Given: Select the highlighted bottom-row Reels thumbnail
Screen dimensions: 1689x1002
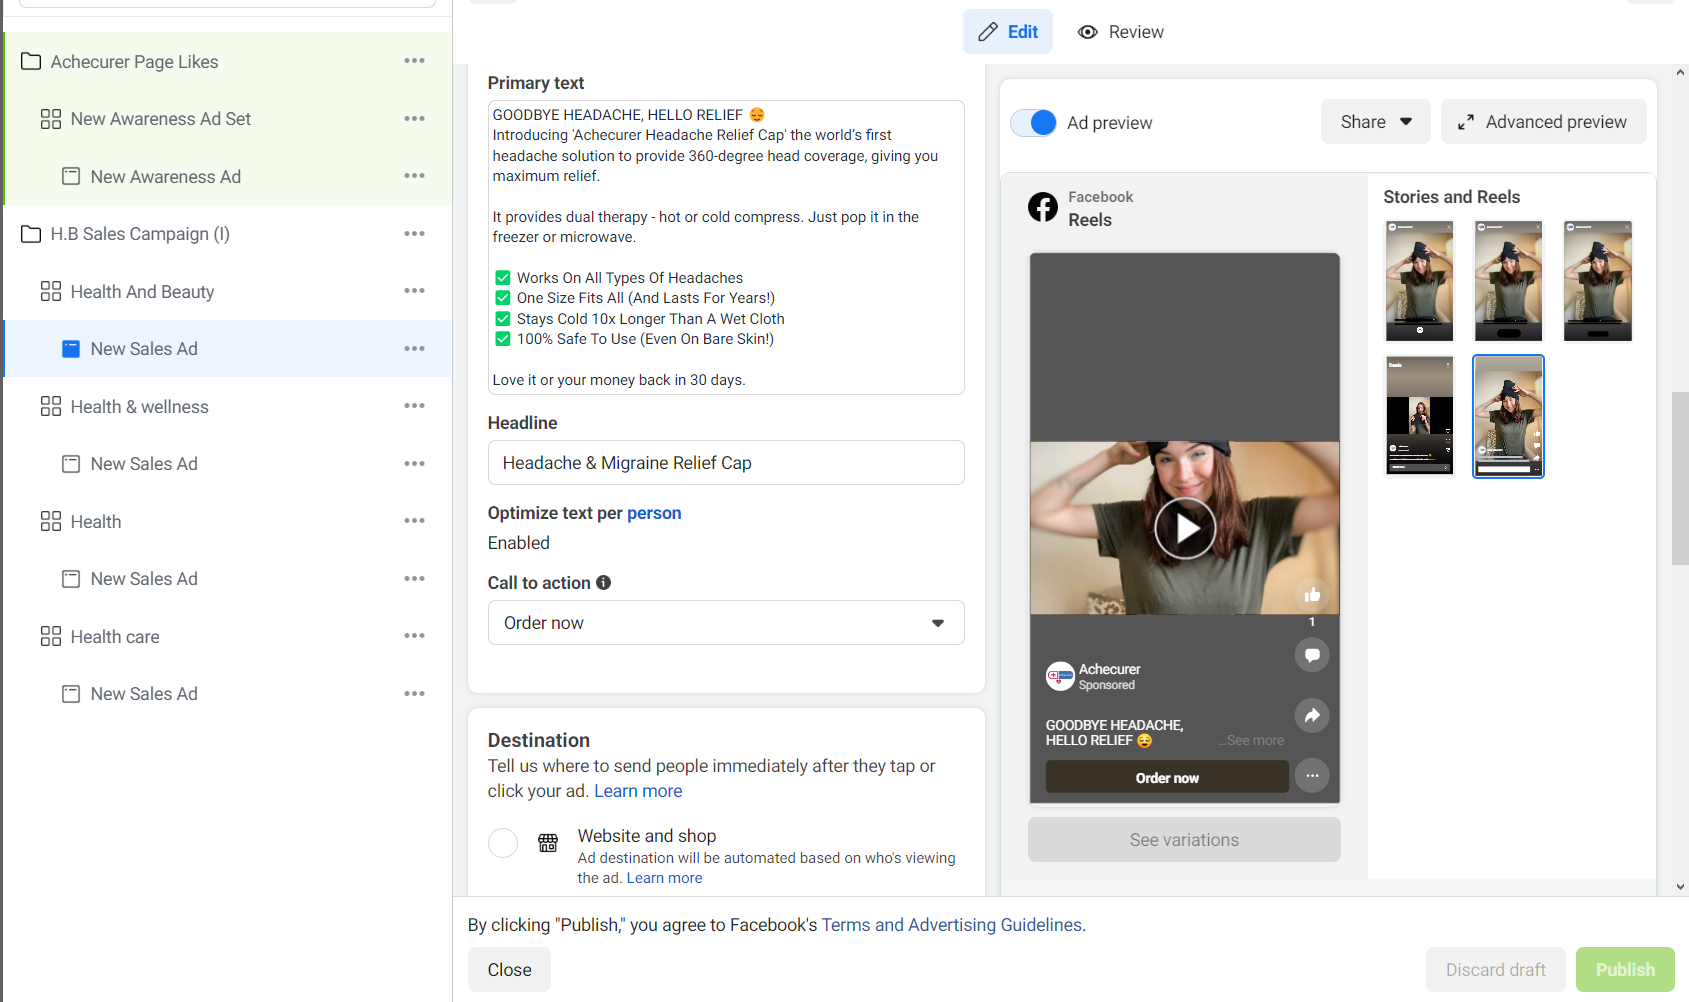Looking at the screenshot, I should (x=1508, y=416).
